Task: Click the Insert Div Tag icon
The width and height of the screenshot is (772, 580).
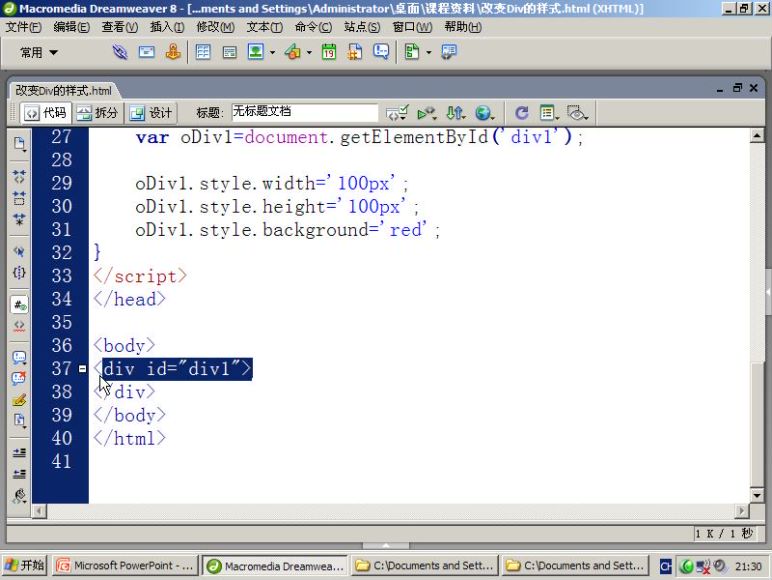Action: coord(229,52)
